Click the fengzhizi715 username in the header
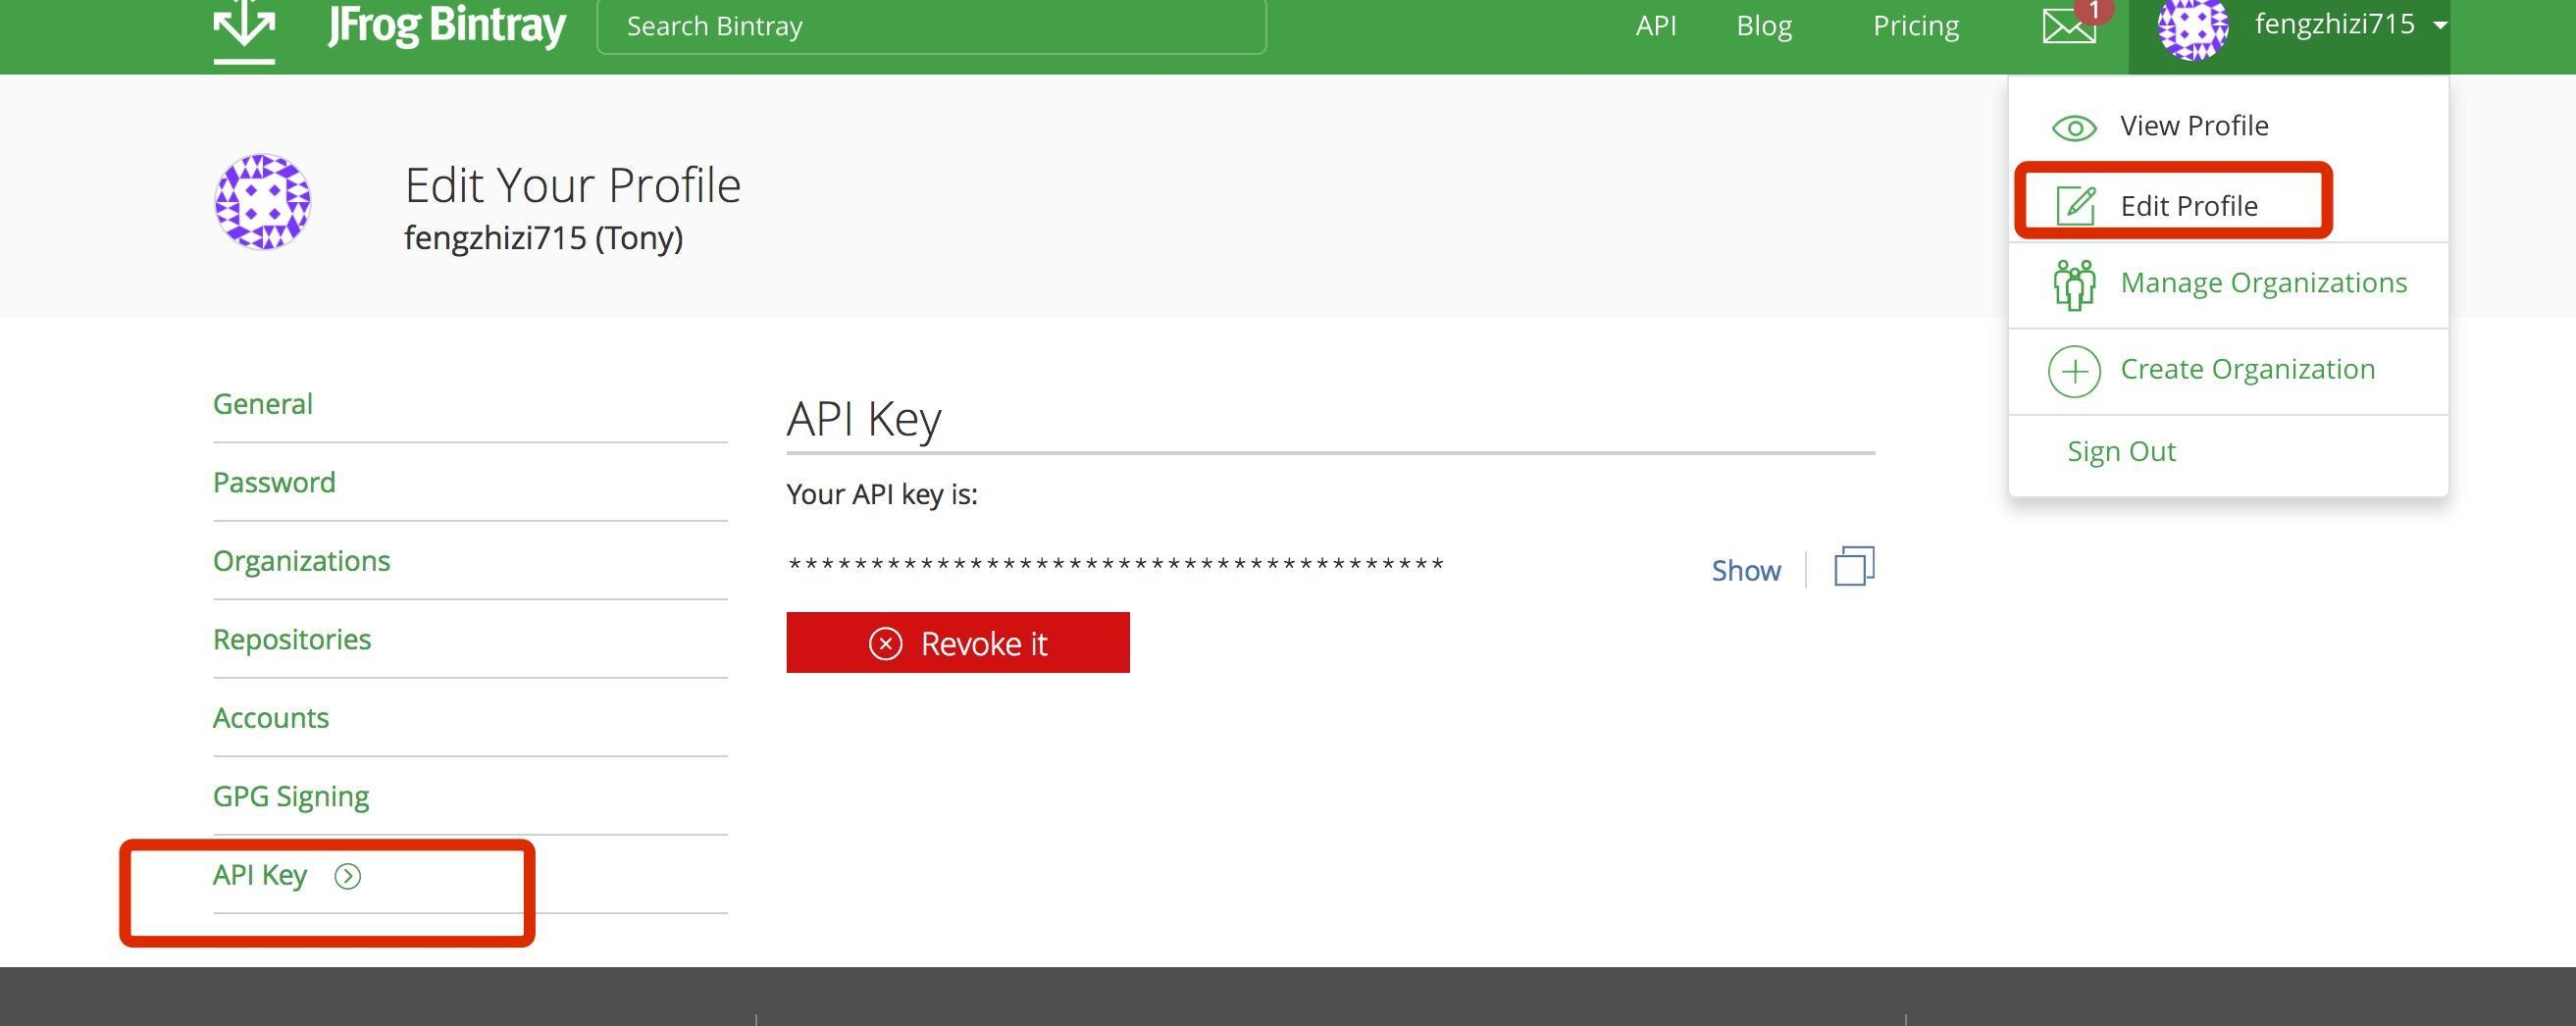The width and height of the screenshot is (2576, 1026). pos(2334,23)
